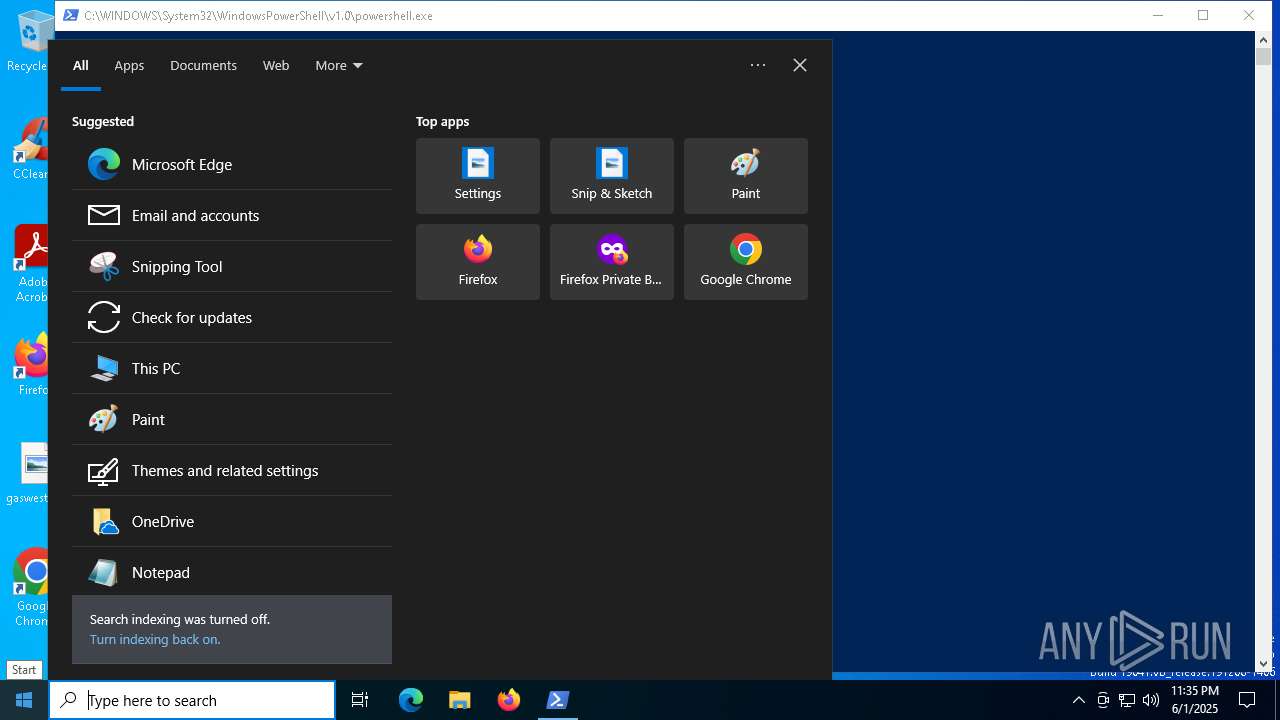
Task: Launch Notepad from suggestions
Action: (x=232, y=572)
